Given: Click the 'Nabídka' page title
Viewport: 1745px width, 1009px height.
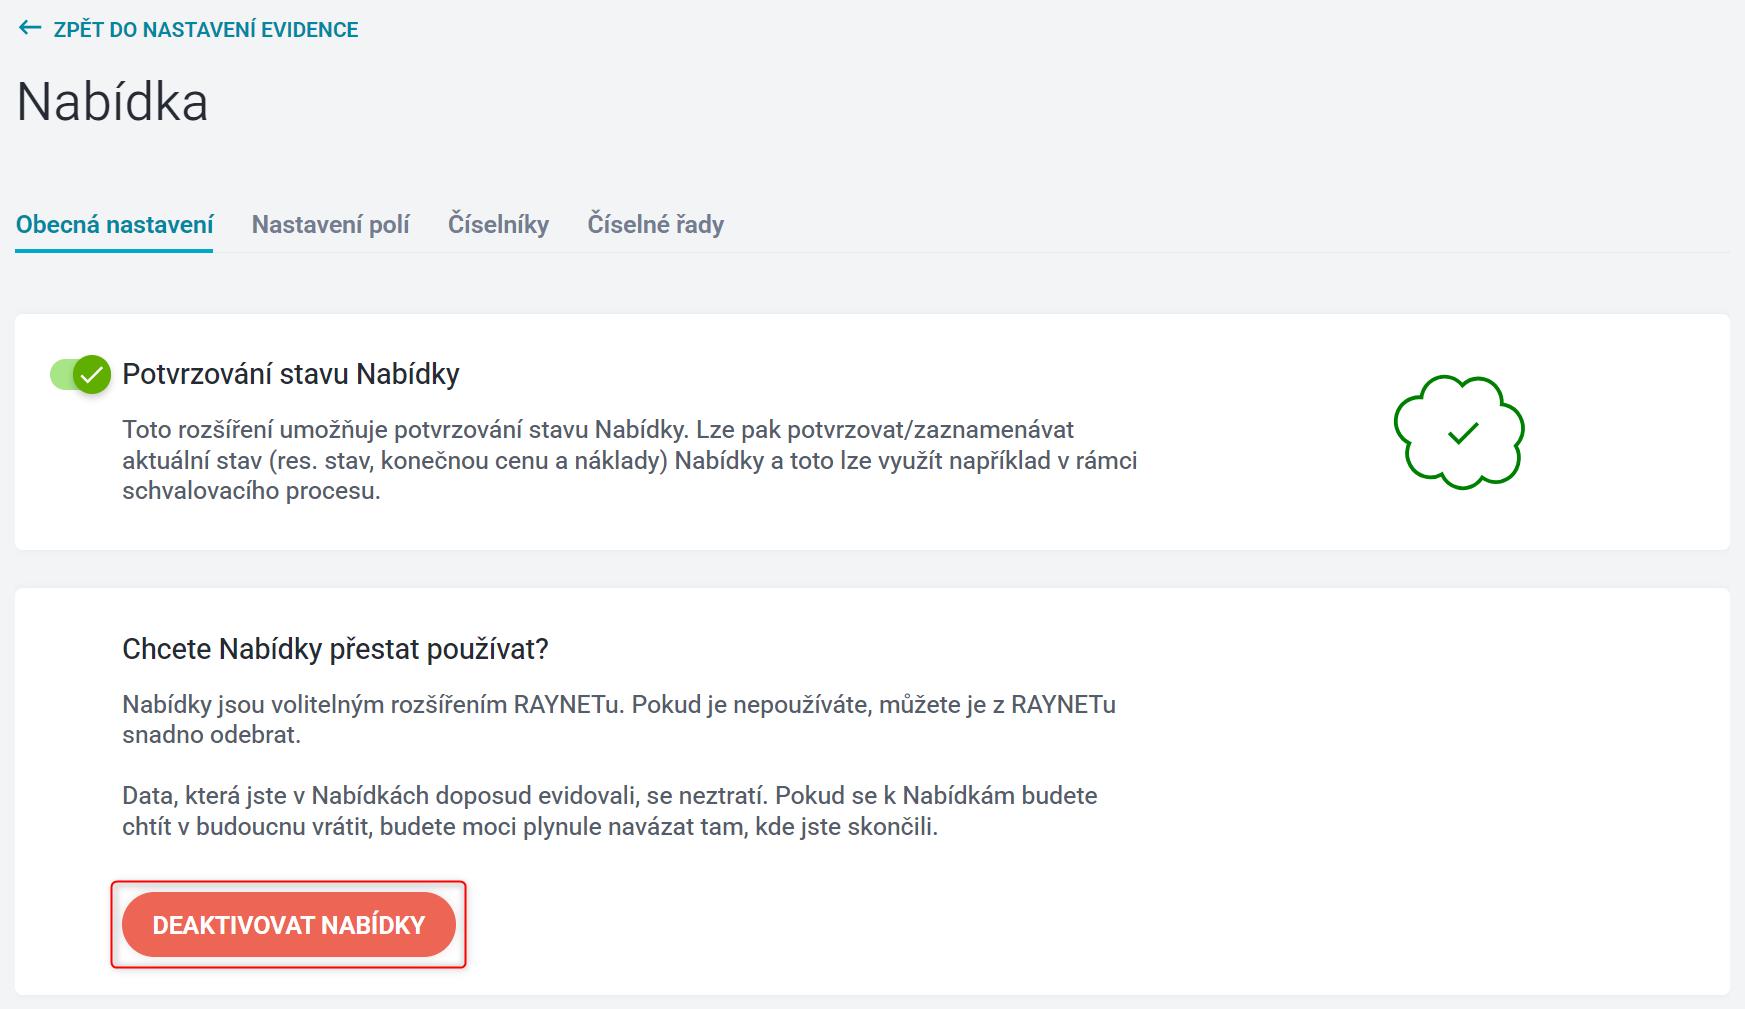Looking at the screenshot, I should tap(112, 102).
